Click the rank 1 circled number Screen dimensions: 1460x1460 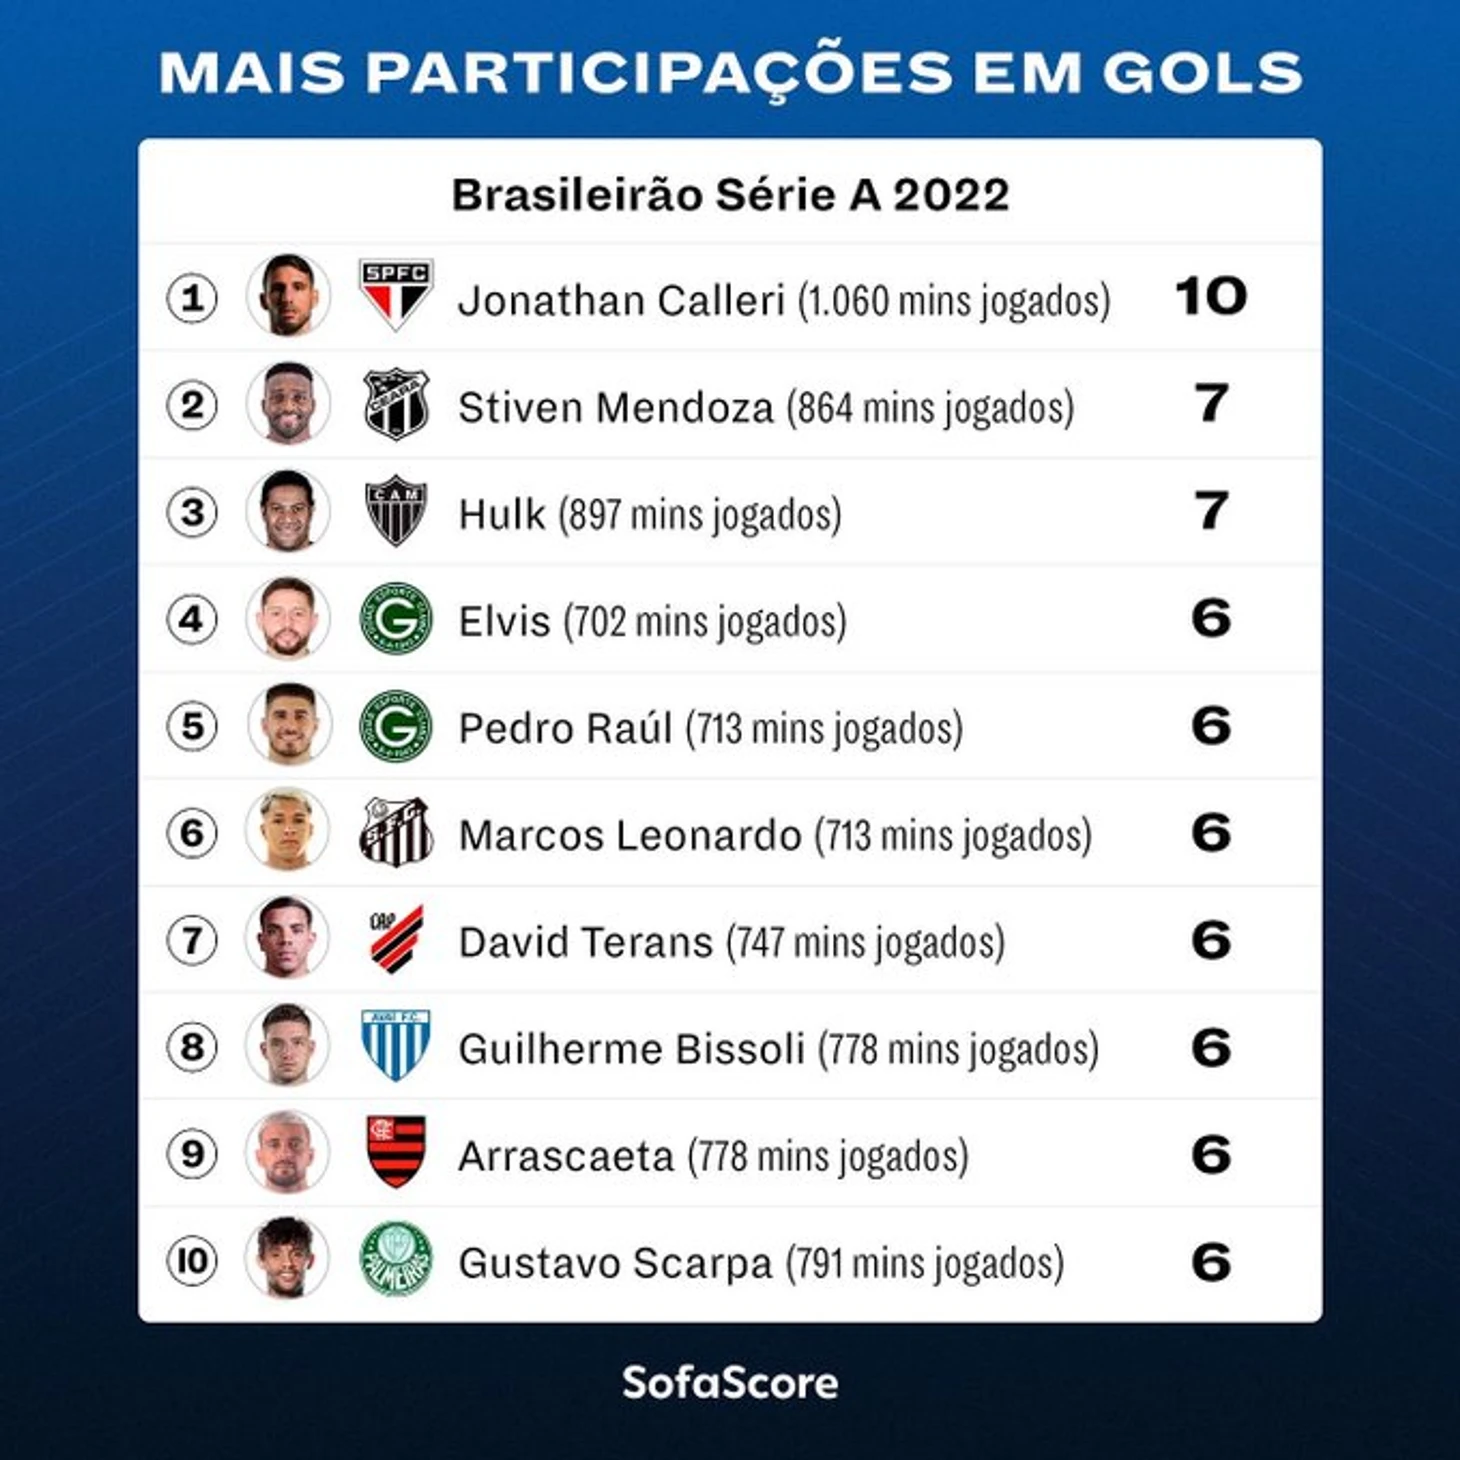pos(192,298)
